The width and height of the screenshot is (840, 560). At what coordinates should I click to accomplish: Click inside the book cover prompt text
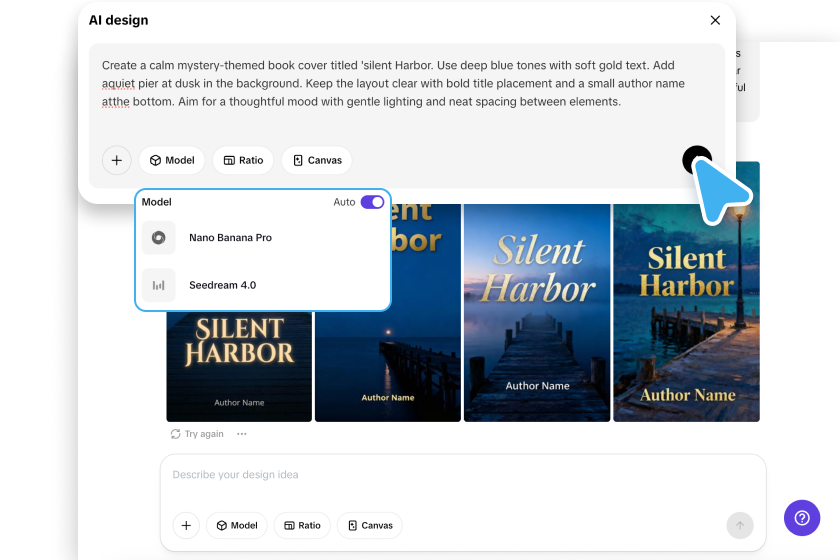(x=393, y=84)
